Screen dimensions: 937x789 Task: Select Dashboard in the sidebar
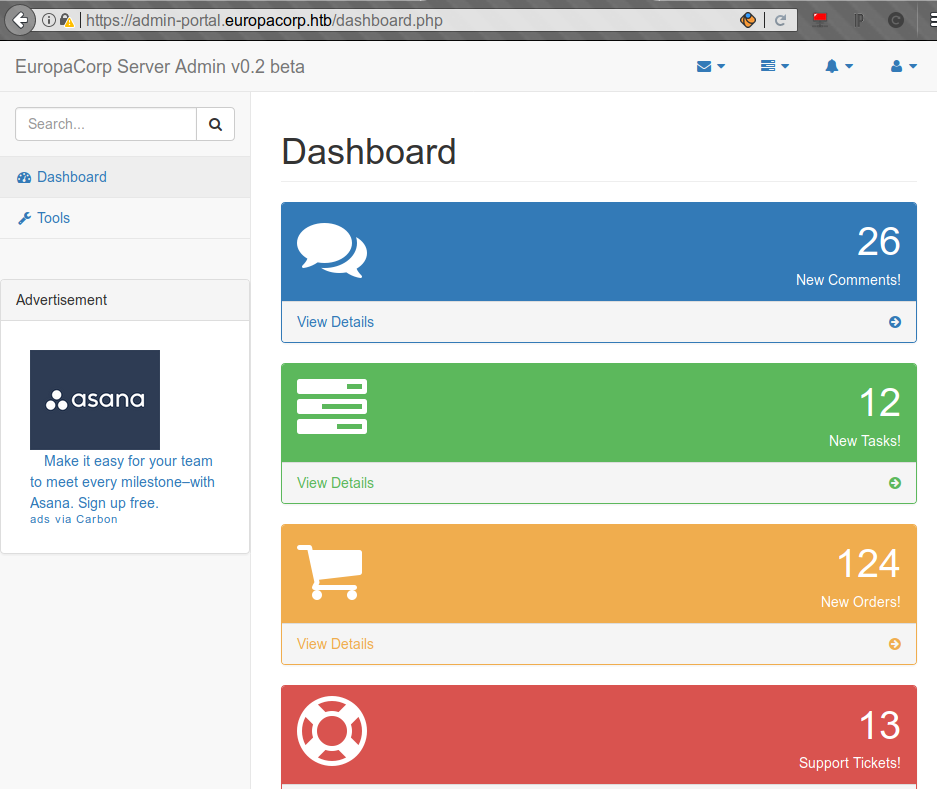[125, 177]
